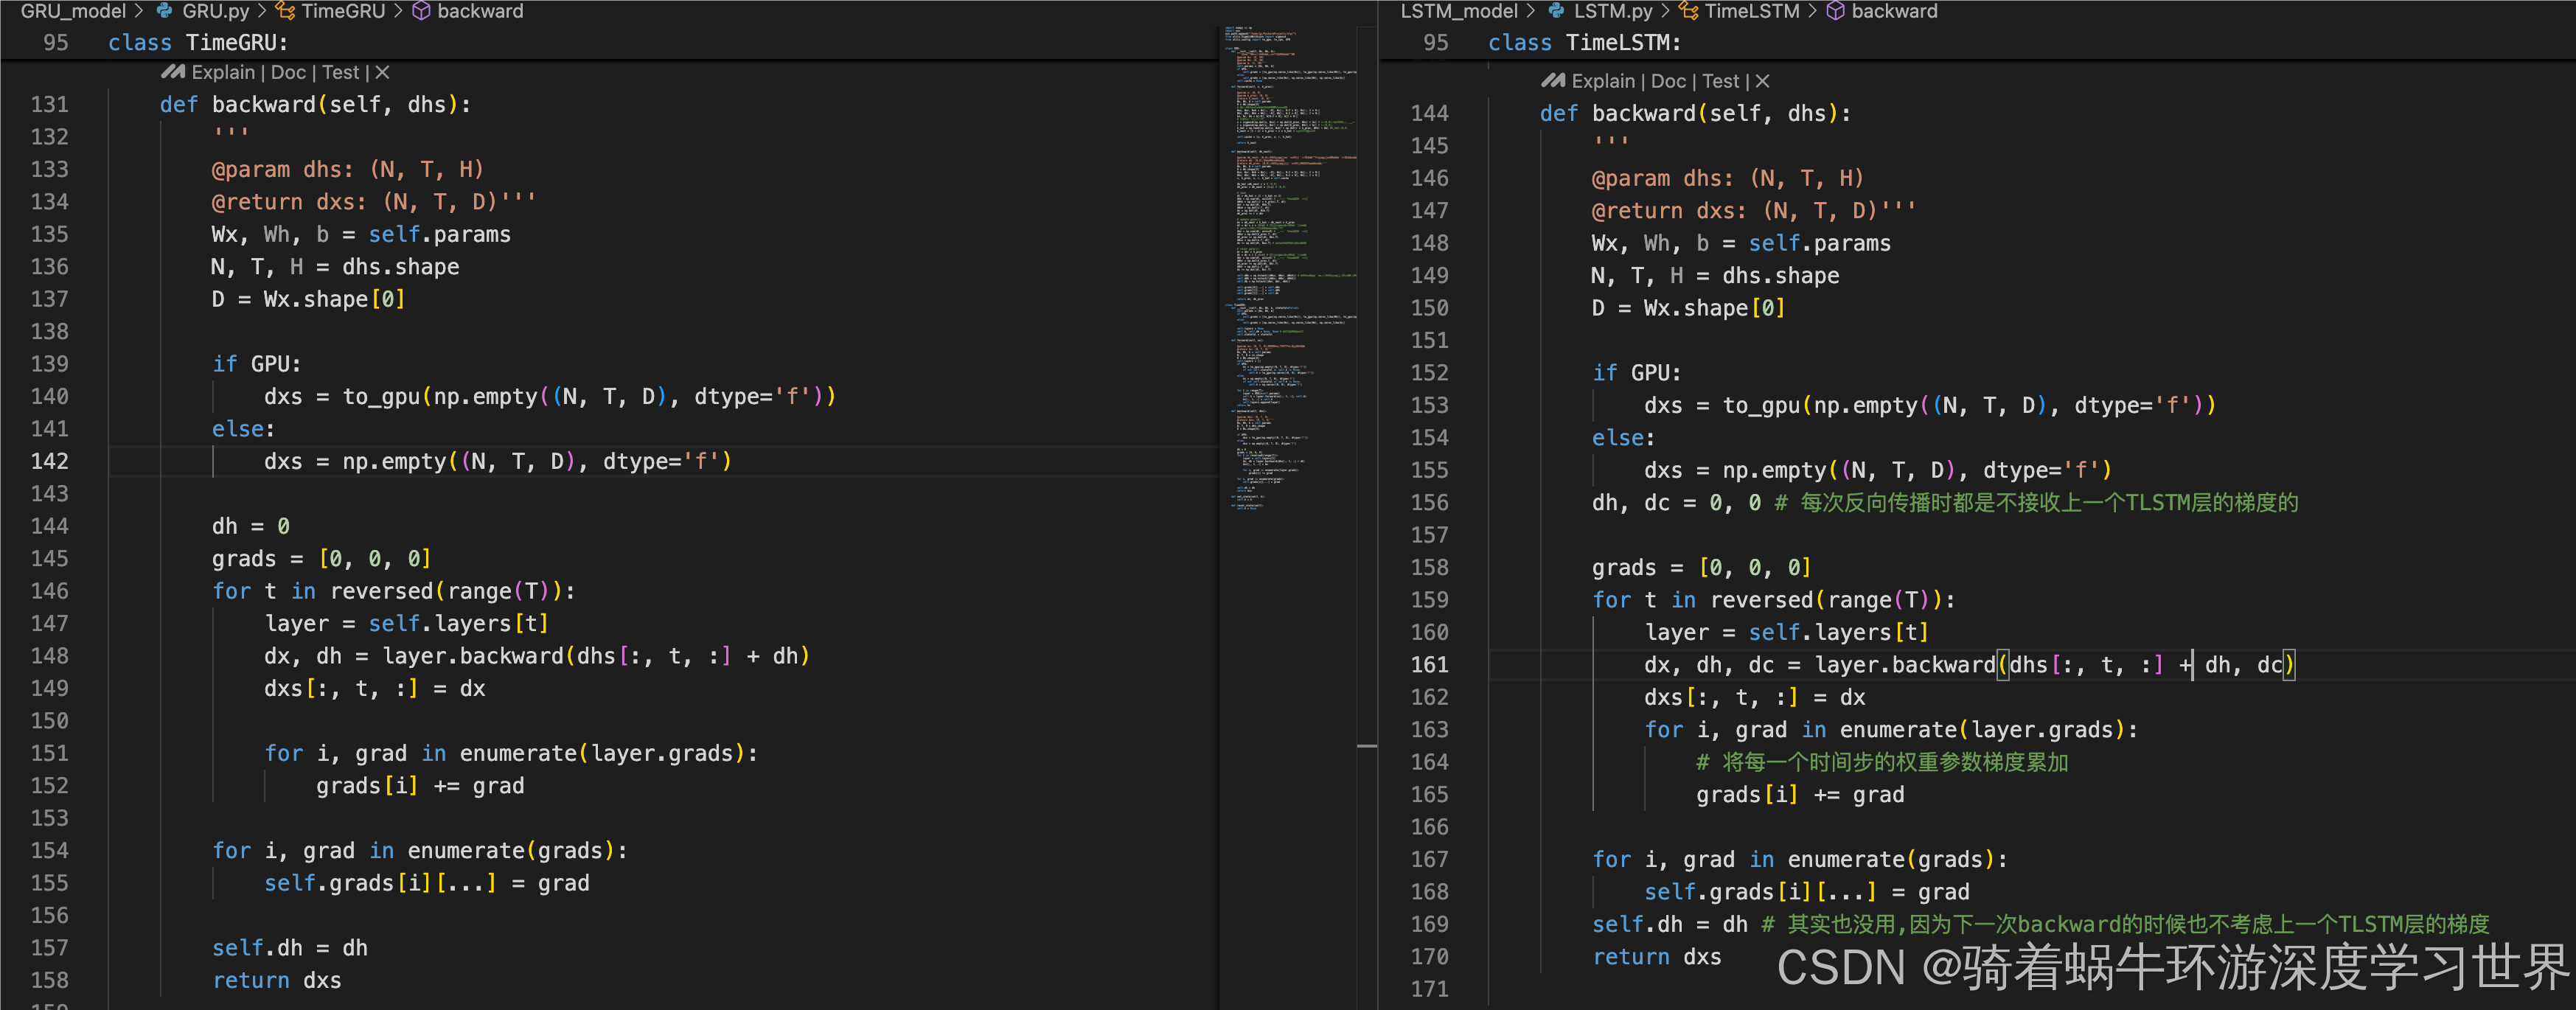Open TimeGRU class breadcrumb
This screenshot has height=1010, width=2576.
(x=343, y=11)
